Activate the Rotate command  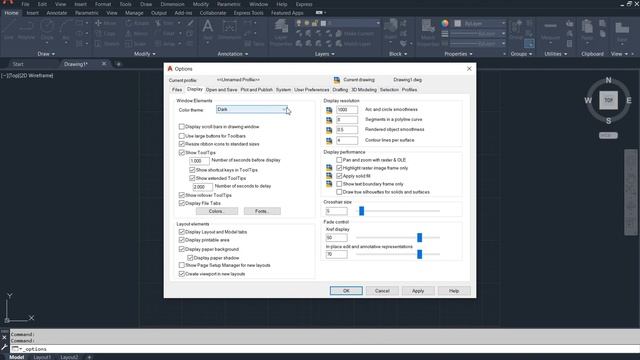click(x=137, y=23)
